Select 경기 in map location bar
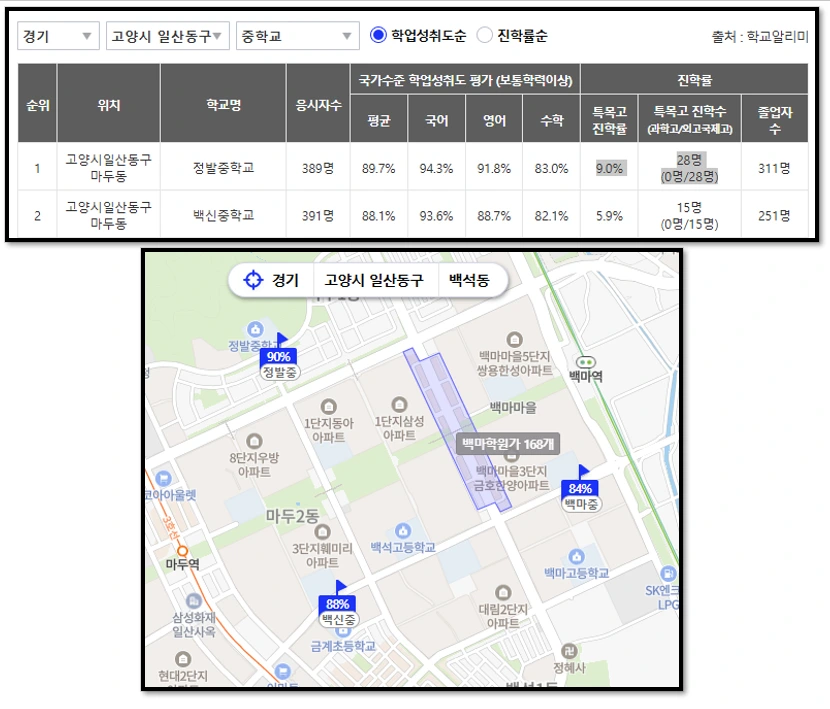The height and width of the screenshot is (709, 830). [285, 280]
